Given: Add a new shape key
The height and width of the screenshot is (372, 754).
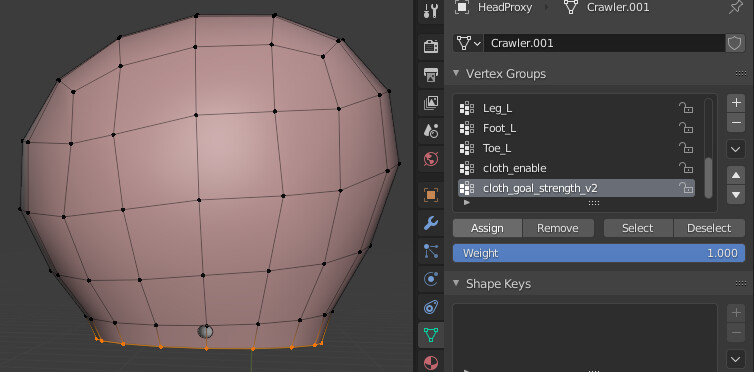Looking at the screenshot, I should tap(736, 313).
